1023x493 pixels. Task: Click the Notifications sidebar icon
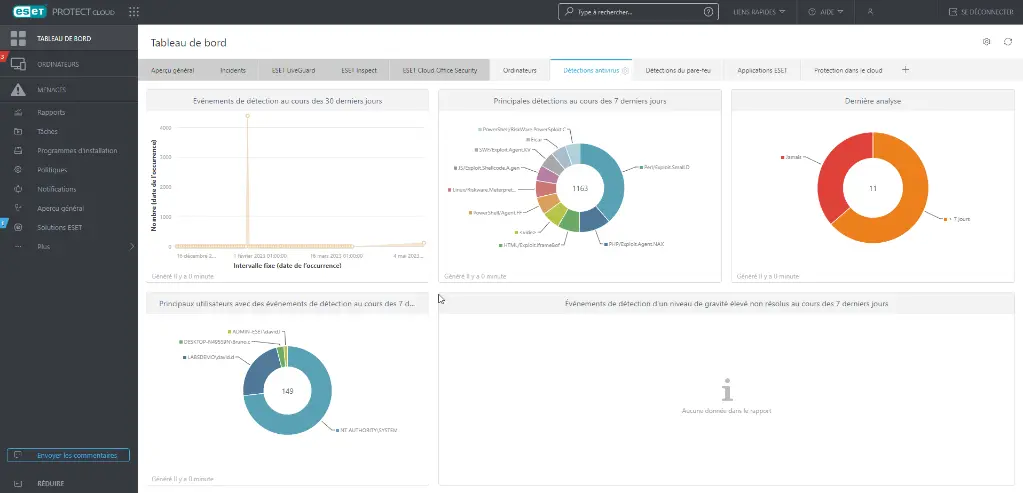pyautogui.click(x=18, y=189)
